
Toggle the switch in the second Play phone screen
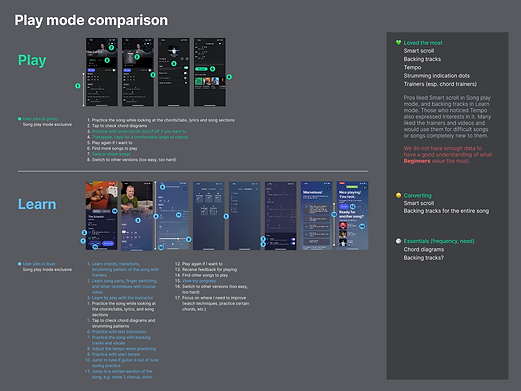150,70
